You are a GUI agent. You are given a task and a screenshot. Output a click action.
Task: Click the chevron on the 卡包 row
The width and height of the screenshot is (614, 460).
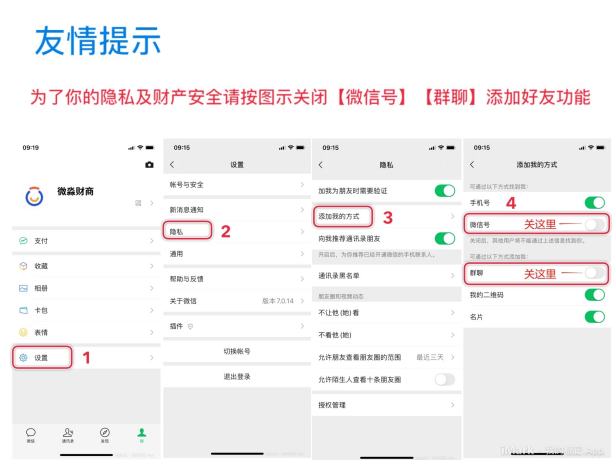click(x=152, y=310)
